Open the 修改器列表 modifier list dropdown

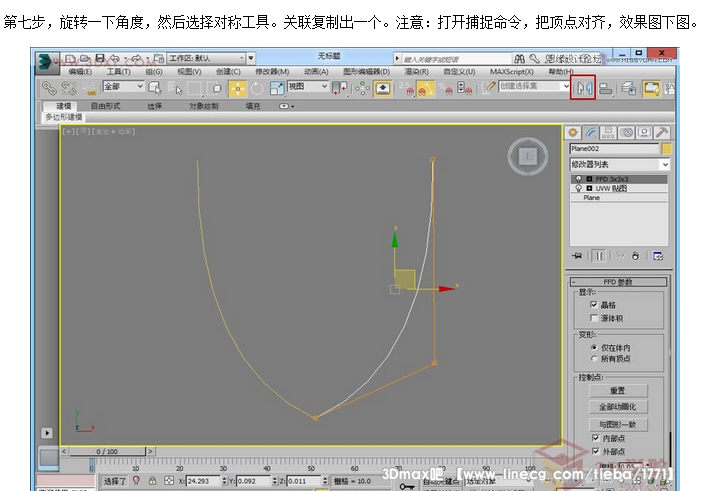tap(619, 165)
